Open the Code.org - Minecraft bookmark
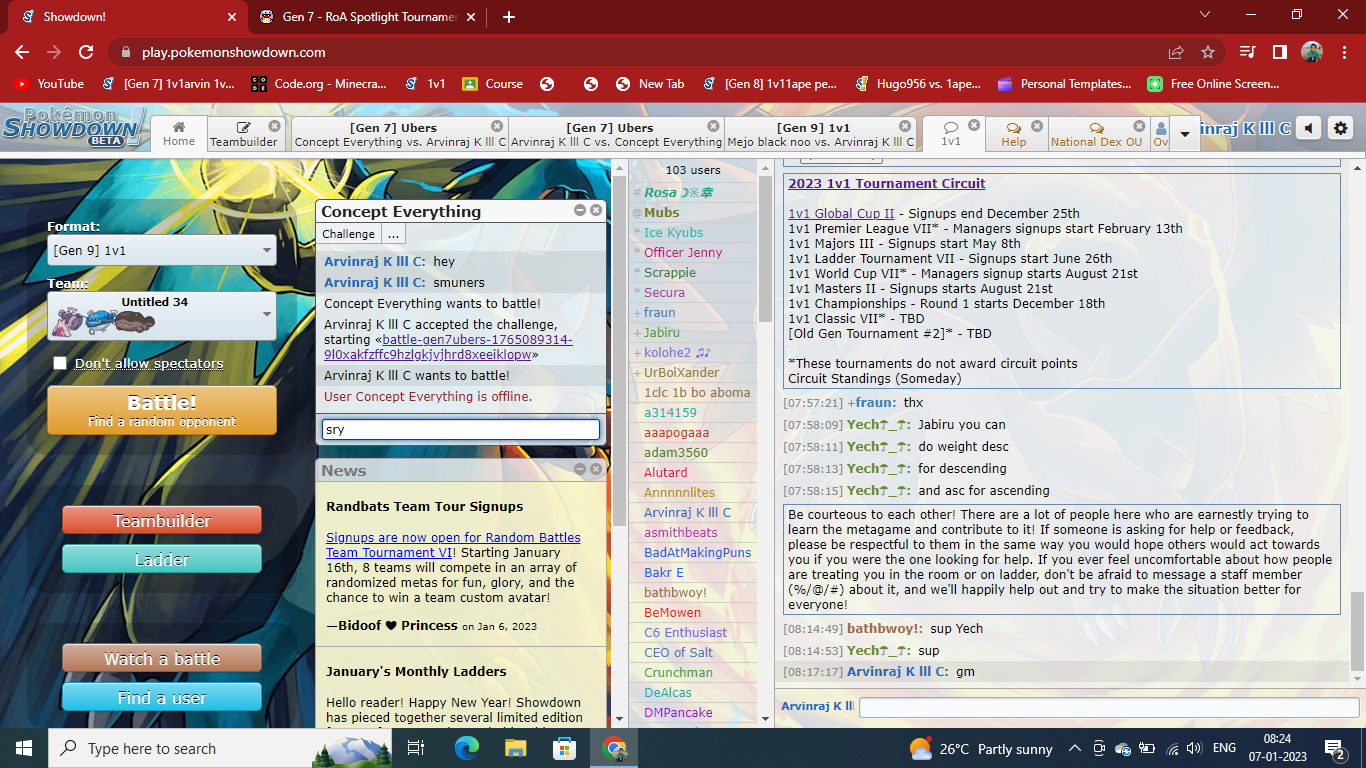Viewport: 1366px width, 768px height. [319, 84]
